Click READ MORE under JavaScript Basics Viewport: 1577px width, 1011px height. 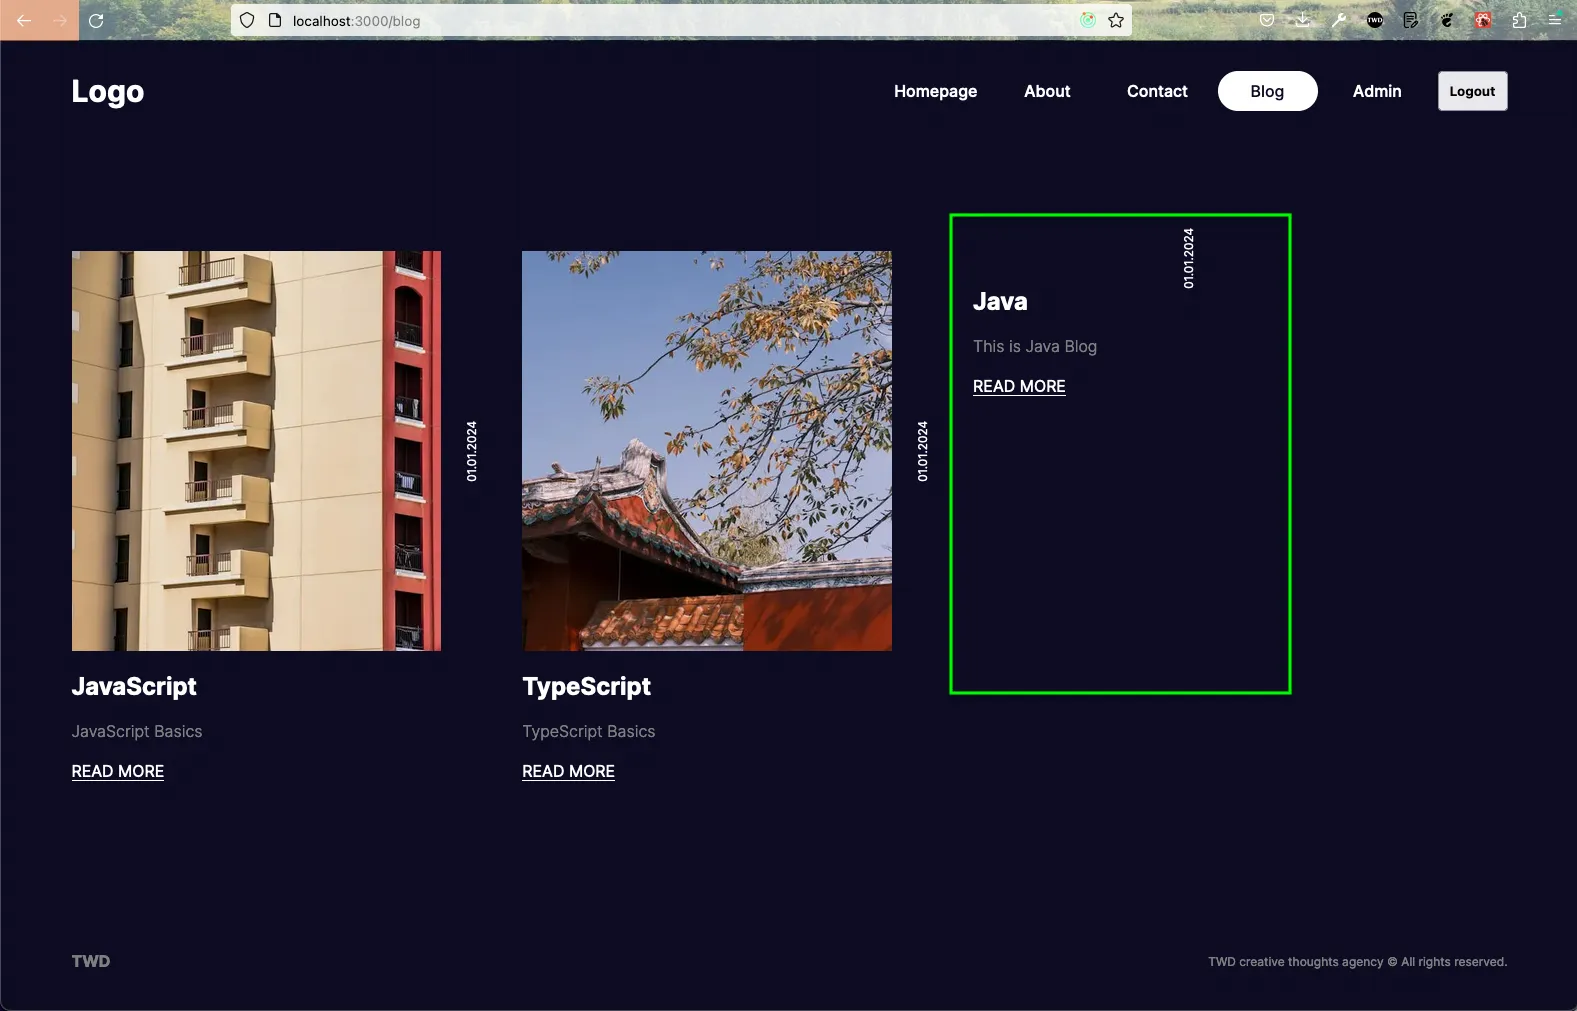(118, 771)
